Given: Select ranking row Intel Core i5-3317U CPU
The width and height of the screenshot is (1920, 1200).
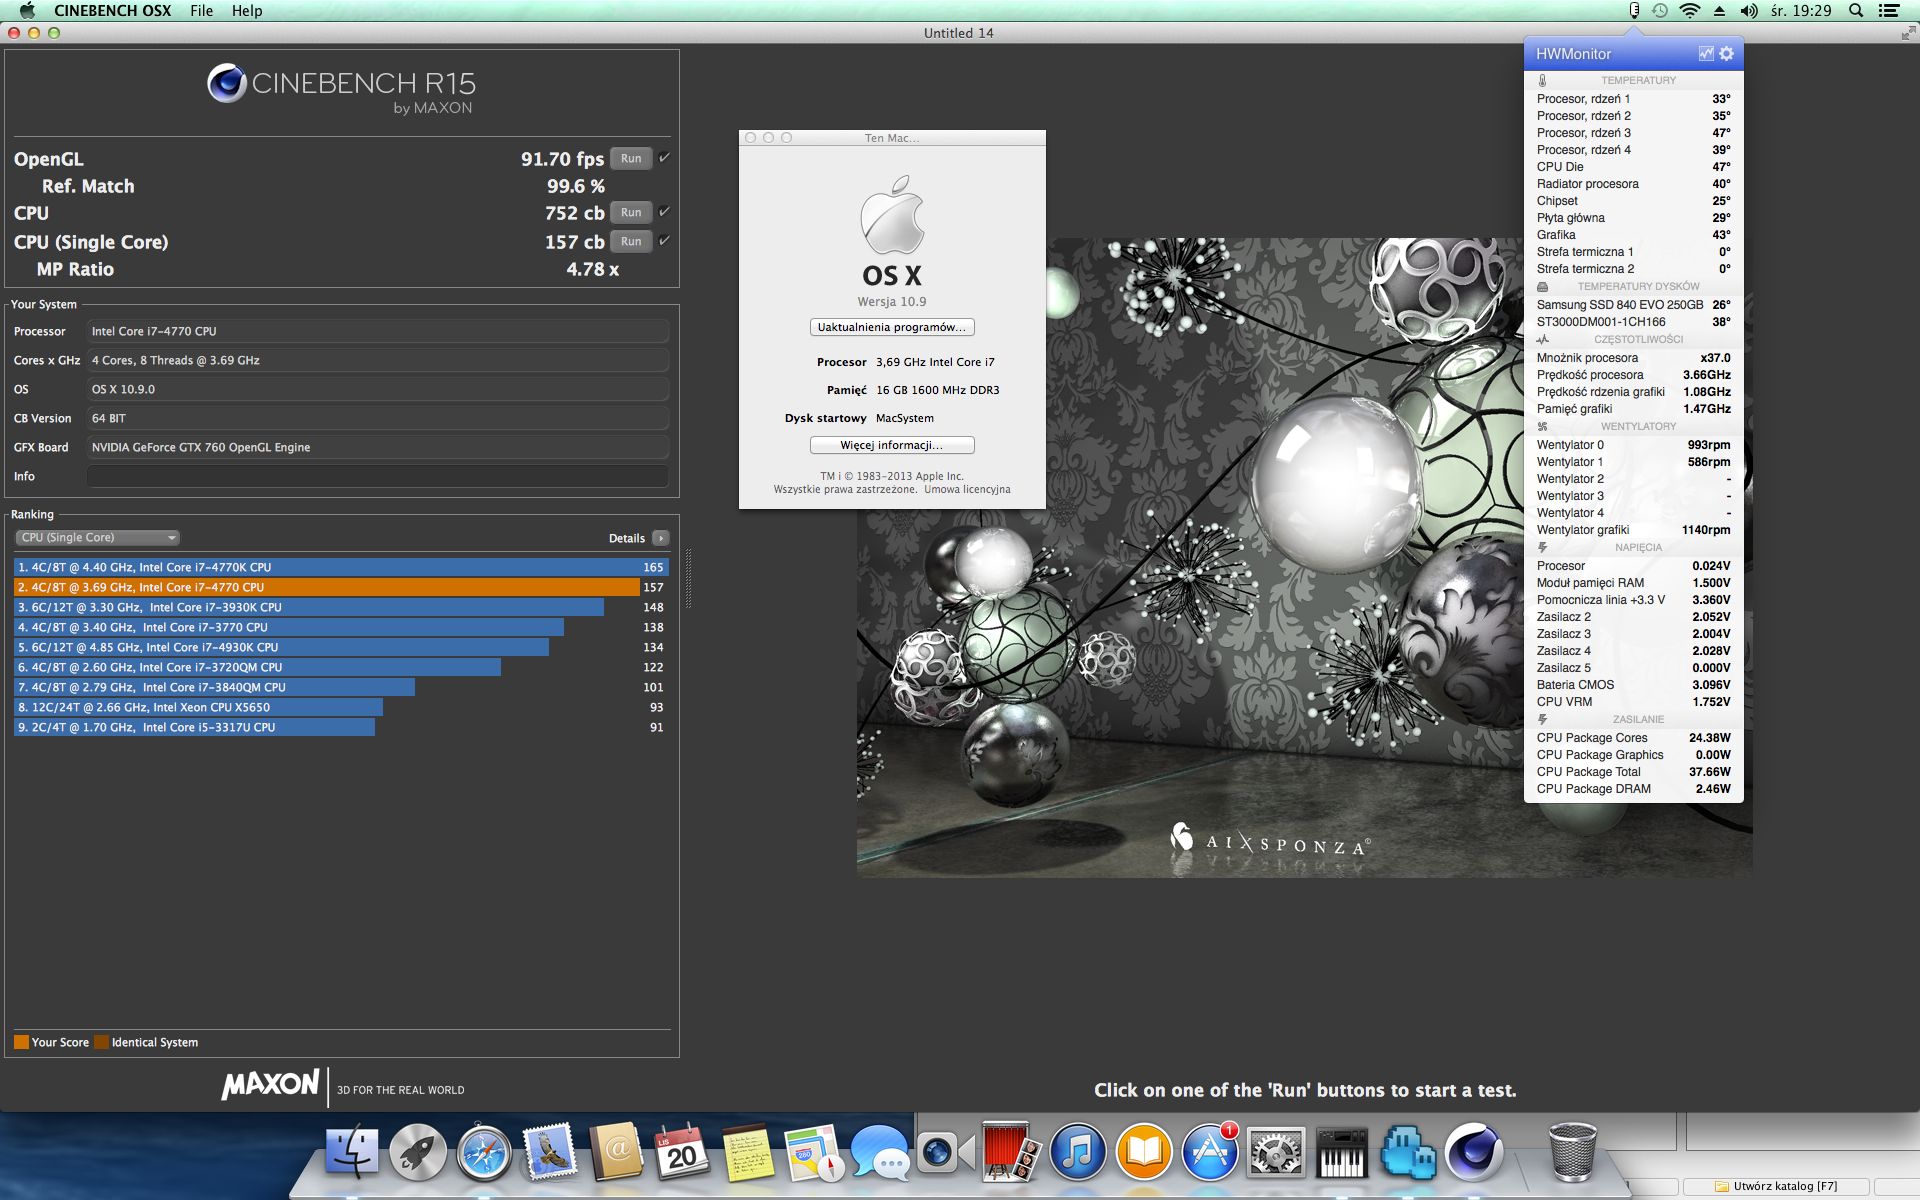Looking at the screenshot, I should click(341, 727).
